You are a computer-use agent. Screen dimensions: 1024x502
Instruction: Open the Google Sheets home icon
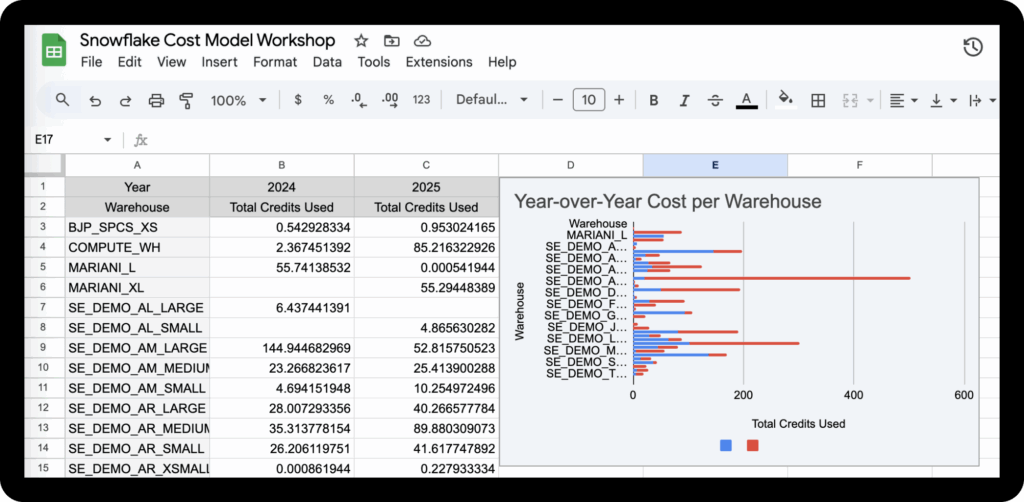click(54, 50)
